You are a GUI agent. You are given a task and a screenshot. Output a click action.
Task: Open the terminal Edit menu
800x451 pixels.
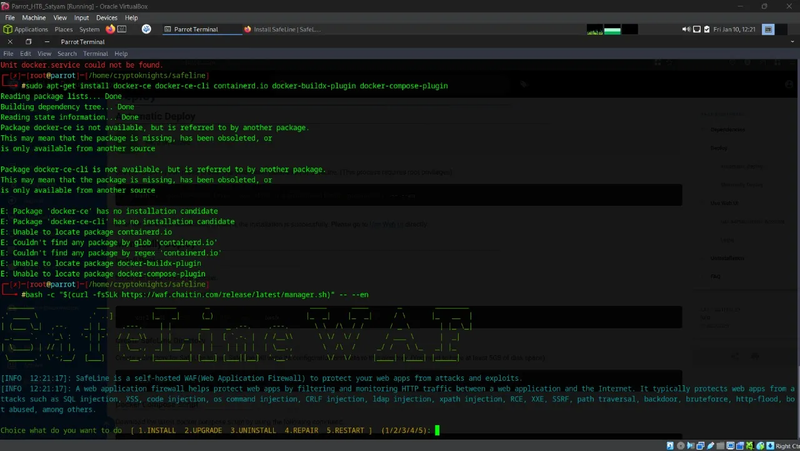tap(26, 54)
